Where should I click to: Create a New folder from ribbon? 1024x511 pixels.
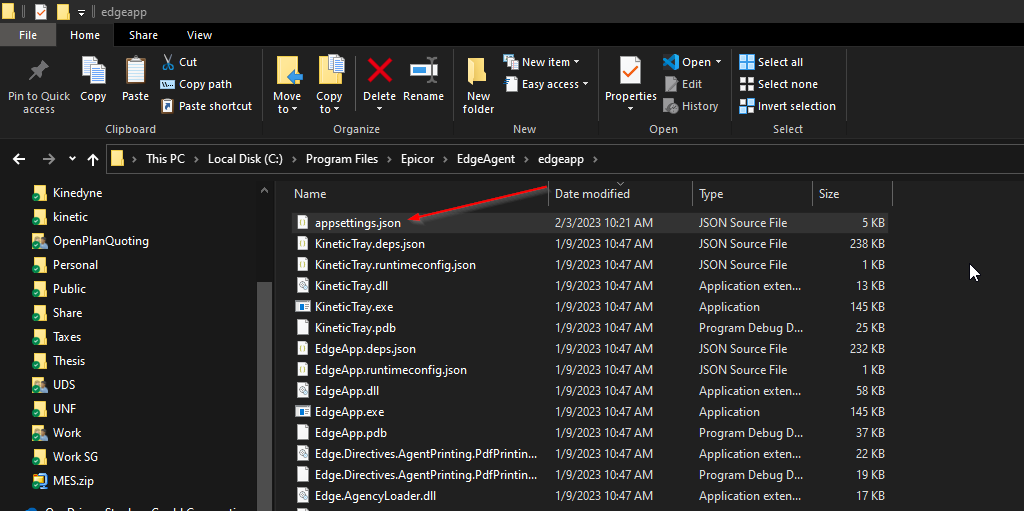pyautogui.click(x=478, y=72)
